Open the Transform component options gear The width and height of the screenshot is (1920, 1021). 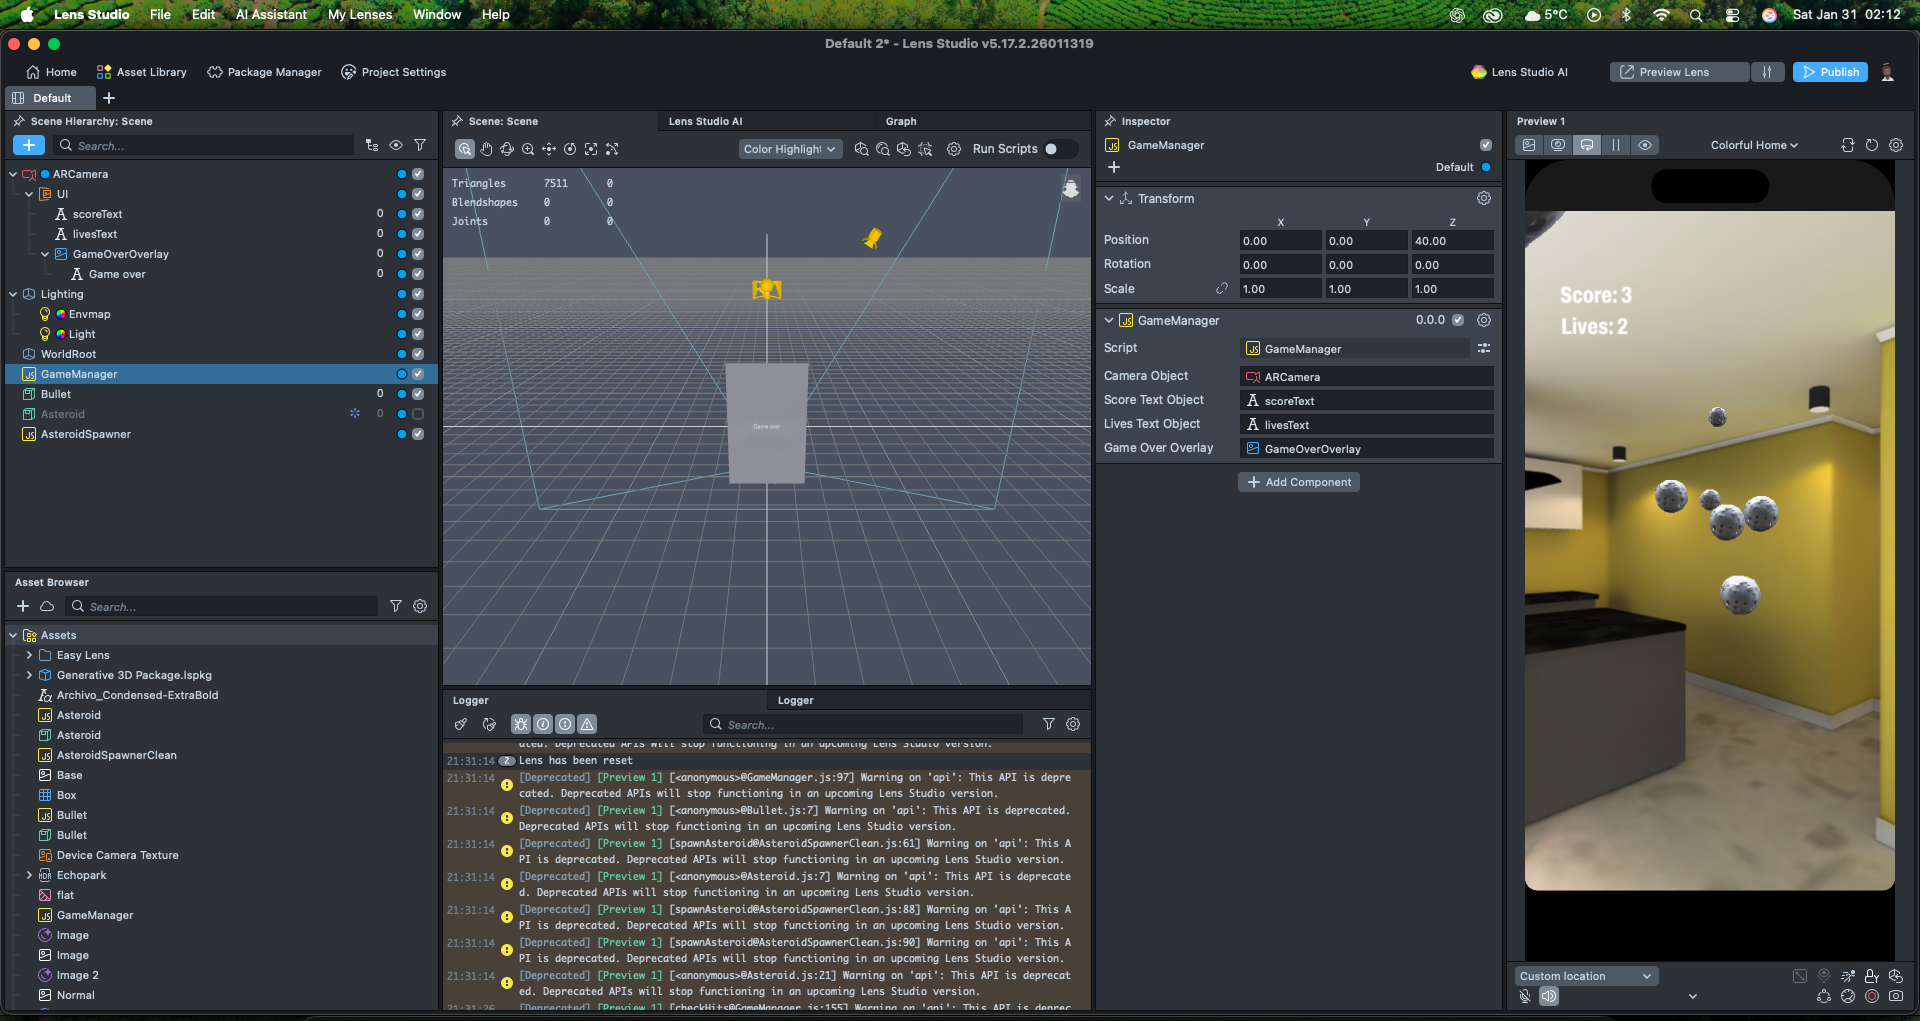tap(1484, 199)
